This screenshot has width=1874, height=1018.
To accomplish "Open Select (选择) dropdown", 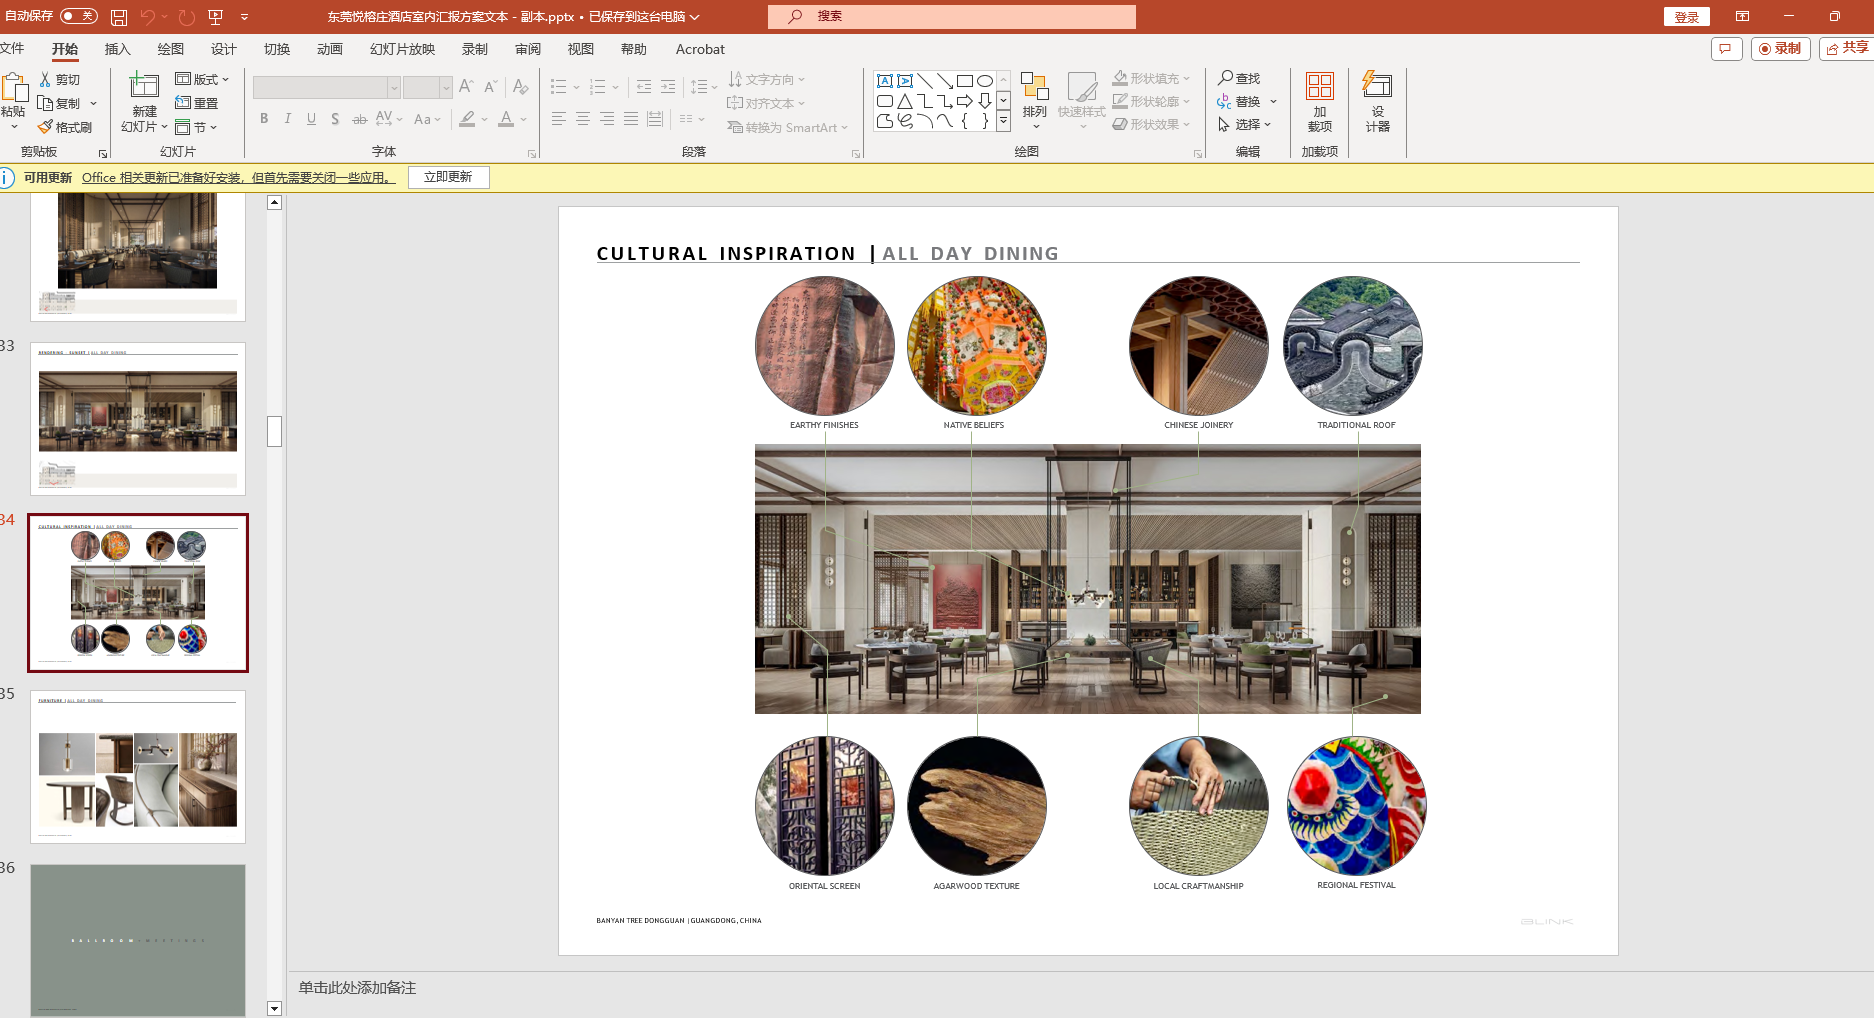I will click(x=1245, y=124).
